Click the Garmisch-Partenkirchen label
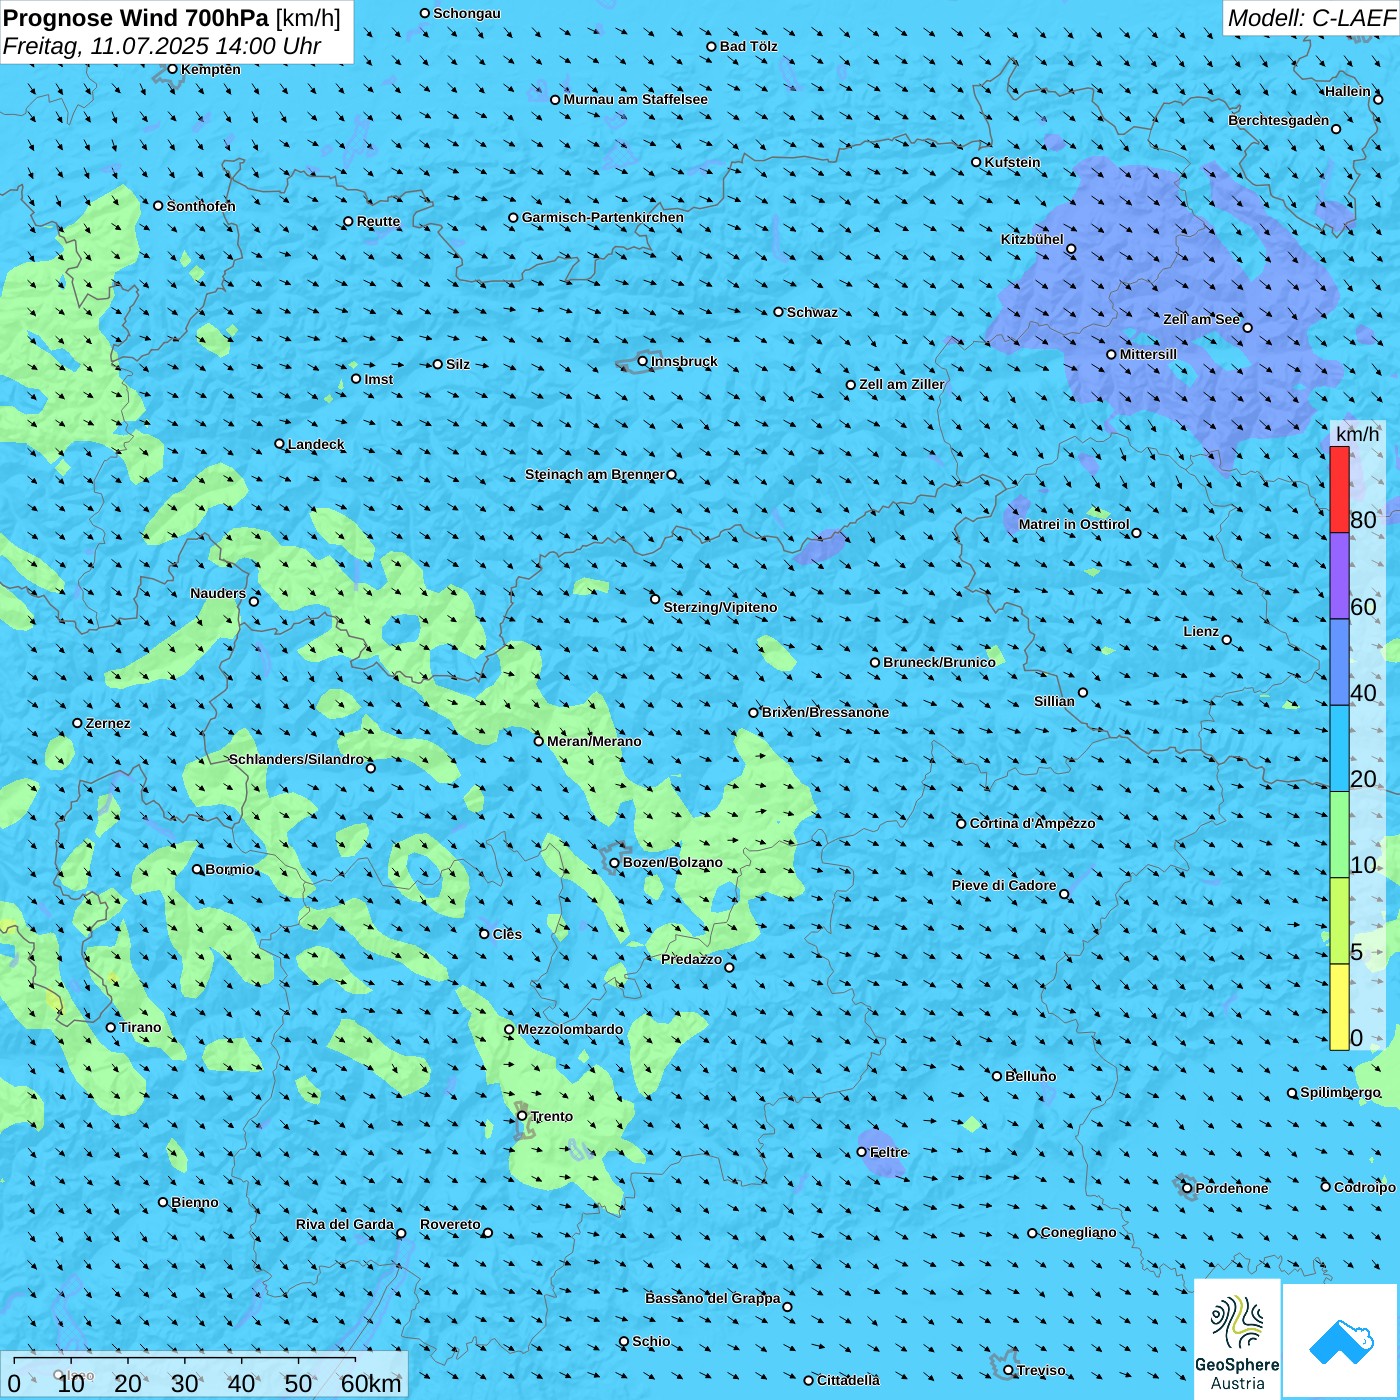This screenshot has width=1400, height=1400. [x=603, y=217]
